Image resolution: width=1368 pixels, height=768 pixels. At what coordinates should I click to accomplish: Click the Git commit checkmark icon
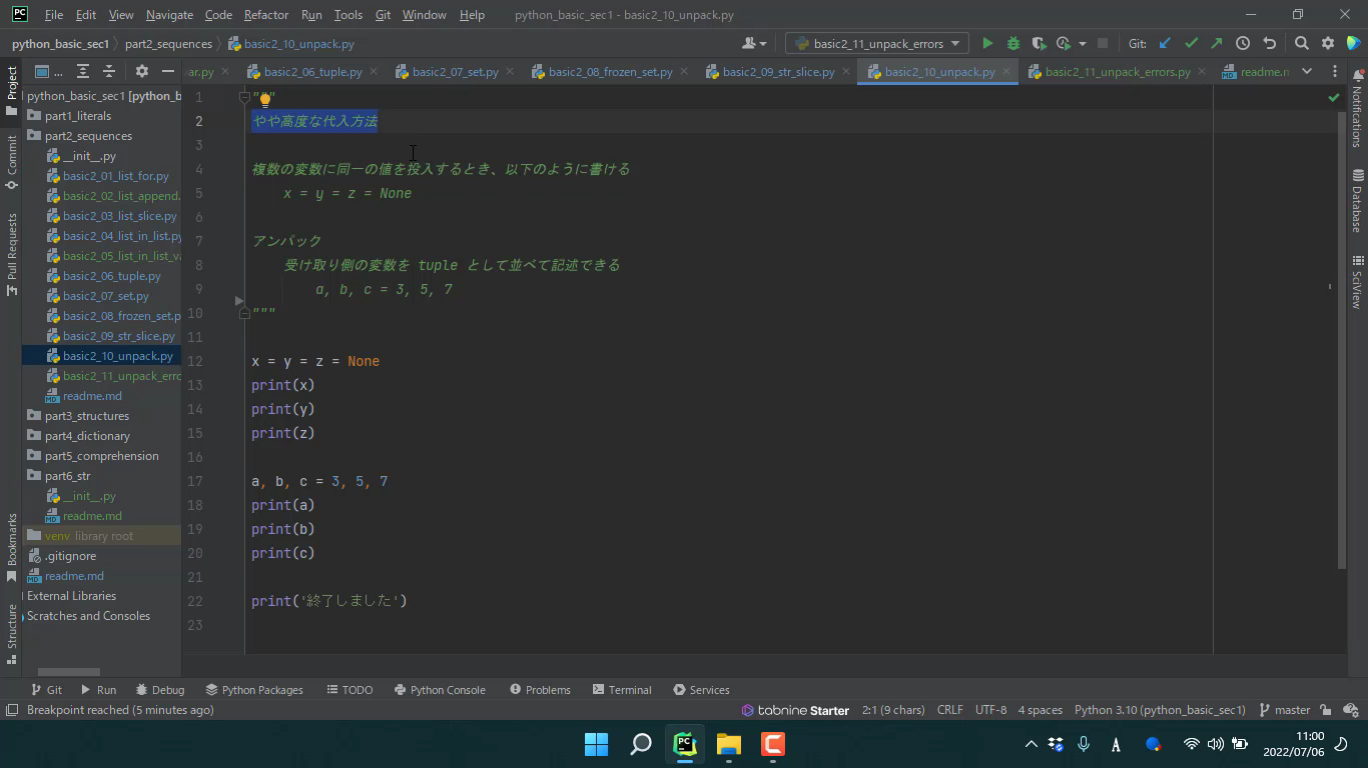tap(1191, 43)
